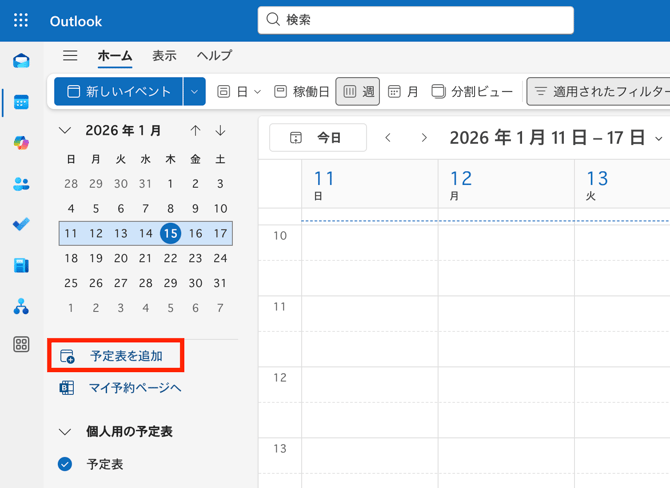The image size is (670, 488).
Task: Click the 2026年1月 month heading
Action: [123, 130]
